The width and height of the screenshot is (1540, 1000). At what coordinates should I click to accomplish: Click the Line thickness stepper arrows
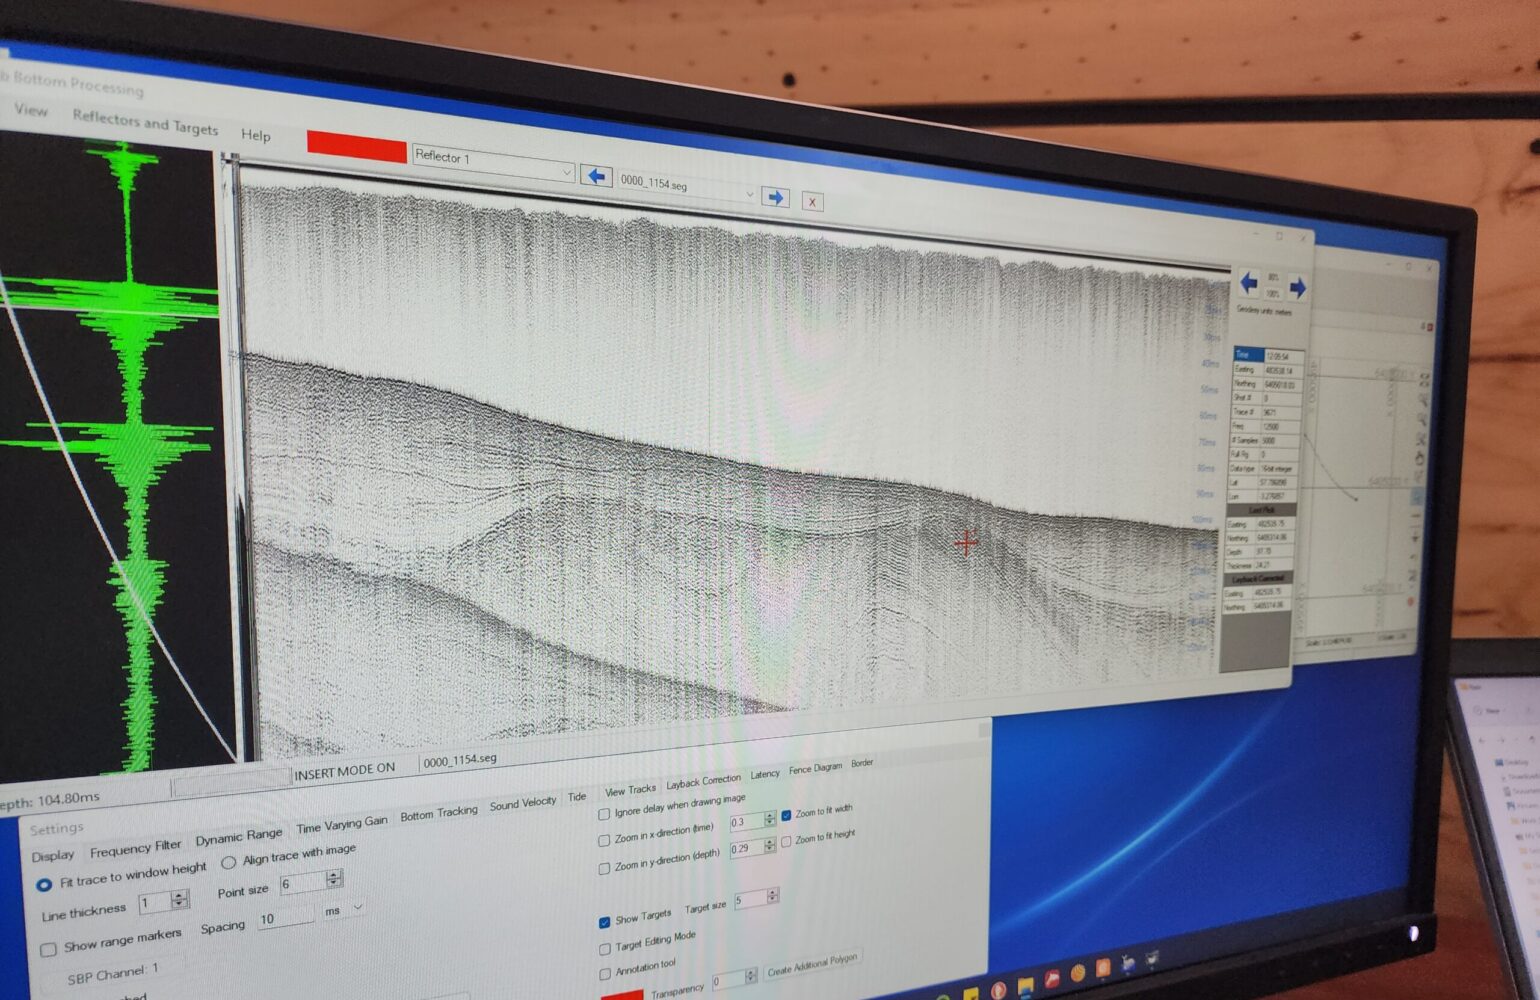click(179, 900)
